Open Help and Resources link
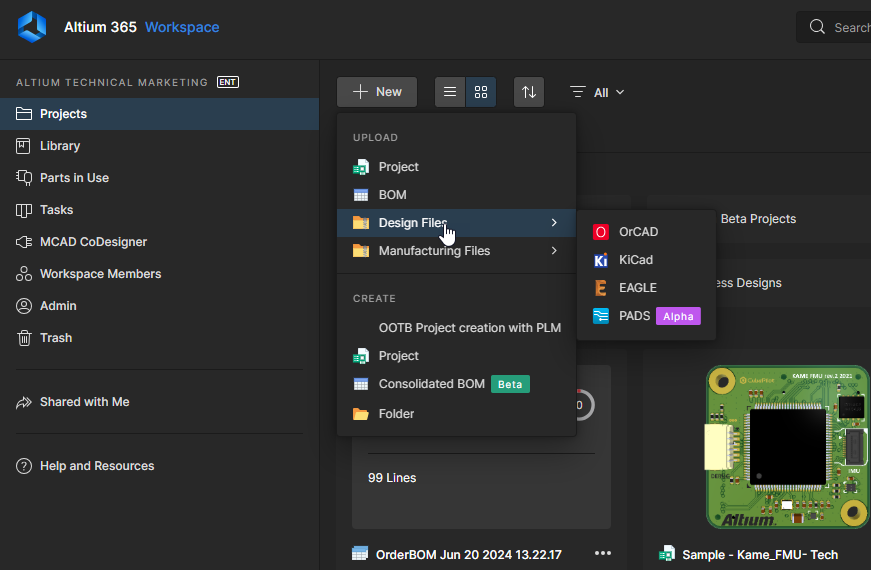This screenshot has height=570, width=871. point(96,466)
